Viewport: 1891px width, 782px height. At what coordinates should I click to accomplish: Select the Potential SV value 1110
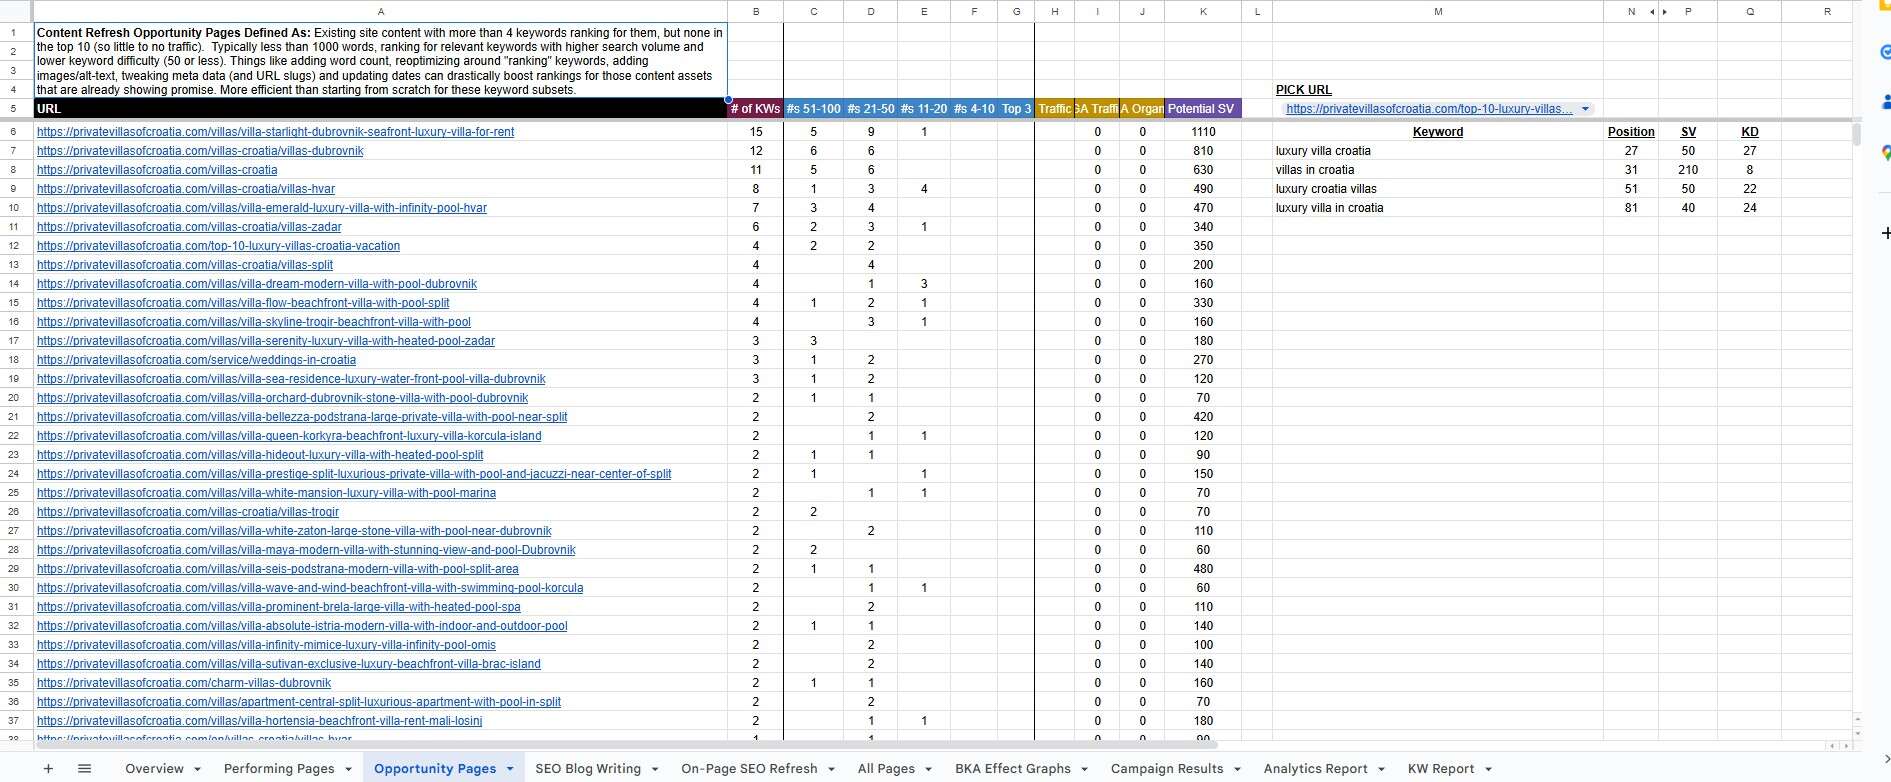[1203, 132]
